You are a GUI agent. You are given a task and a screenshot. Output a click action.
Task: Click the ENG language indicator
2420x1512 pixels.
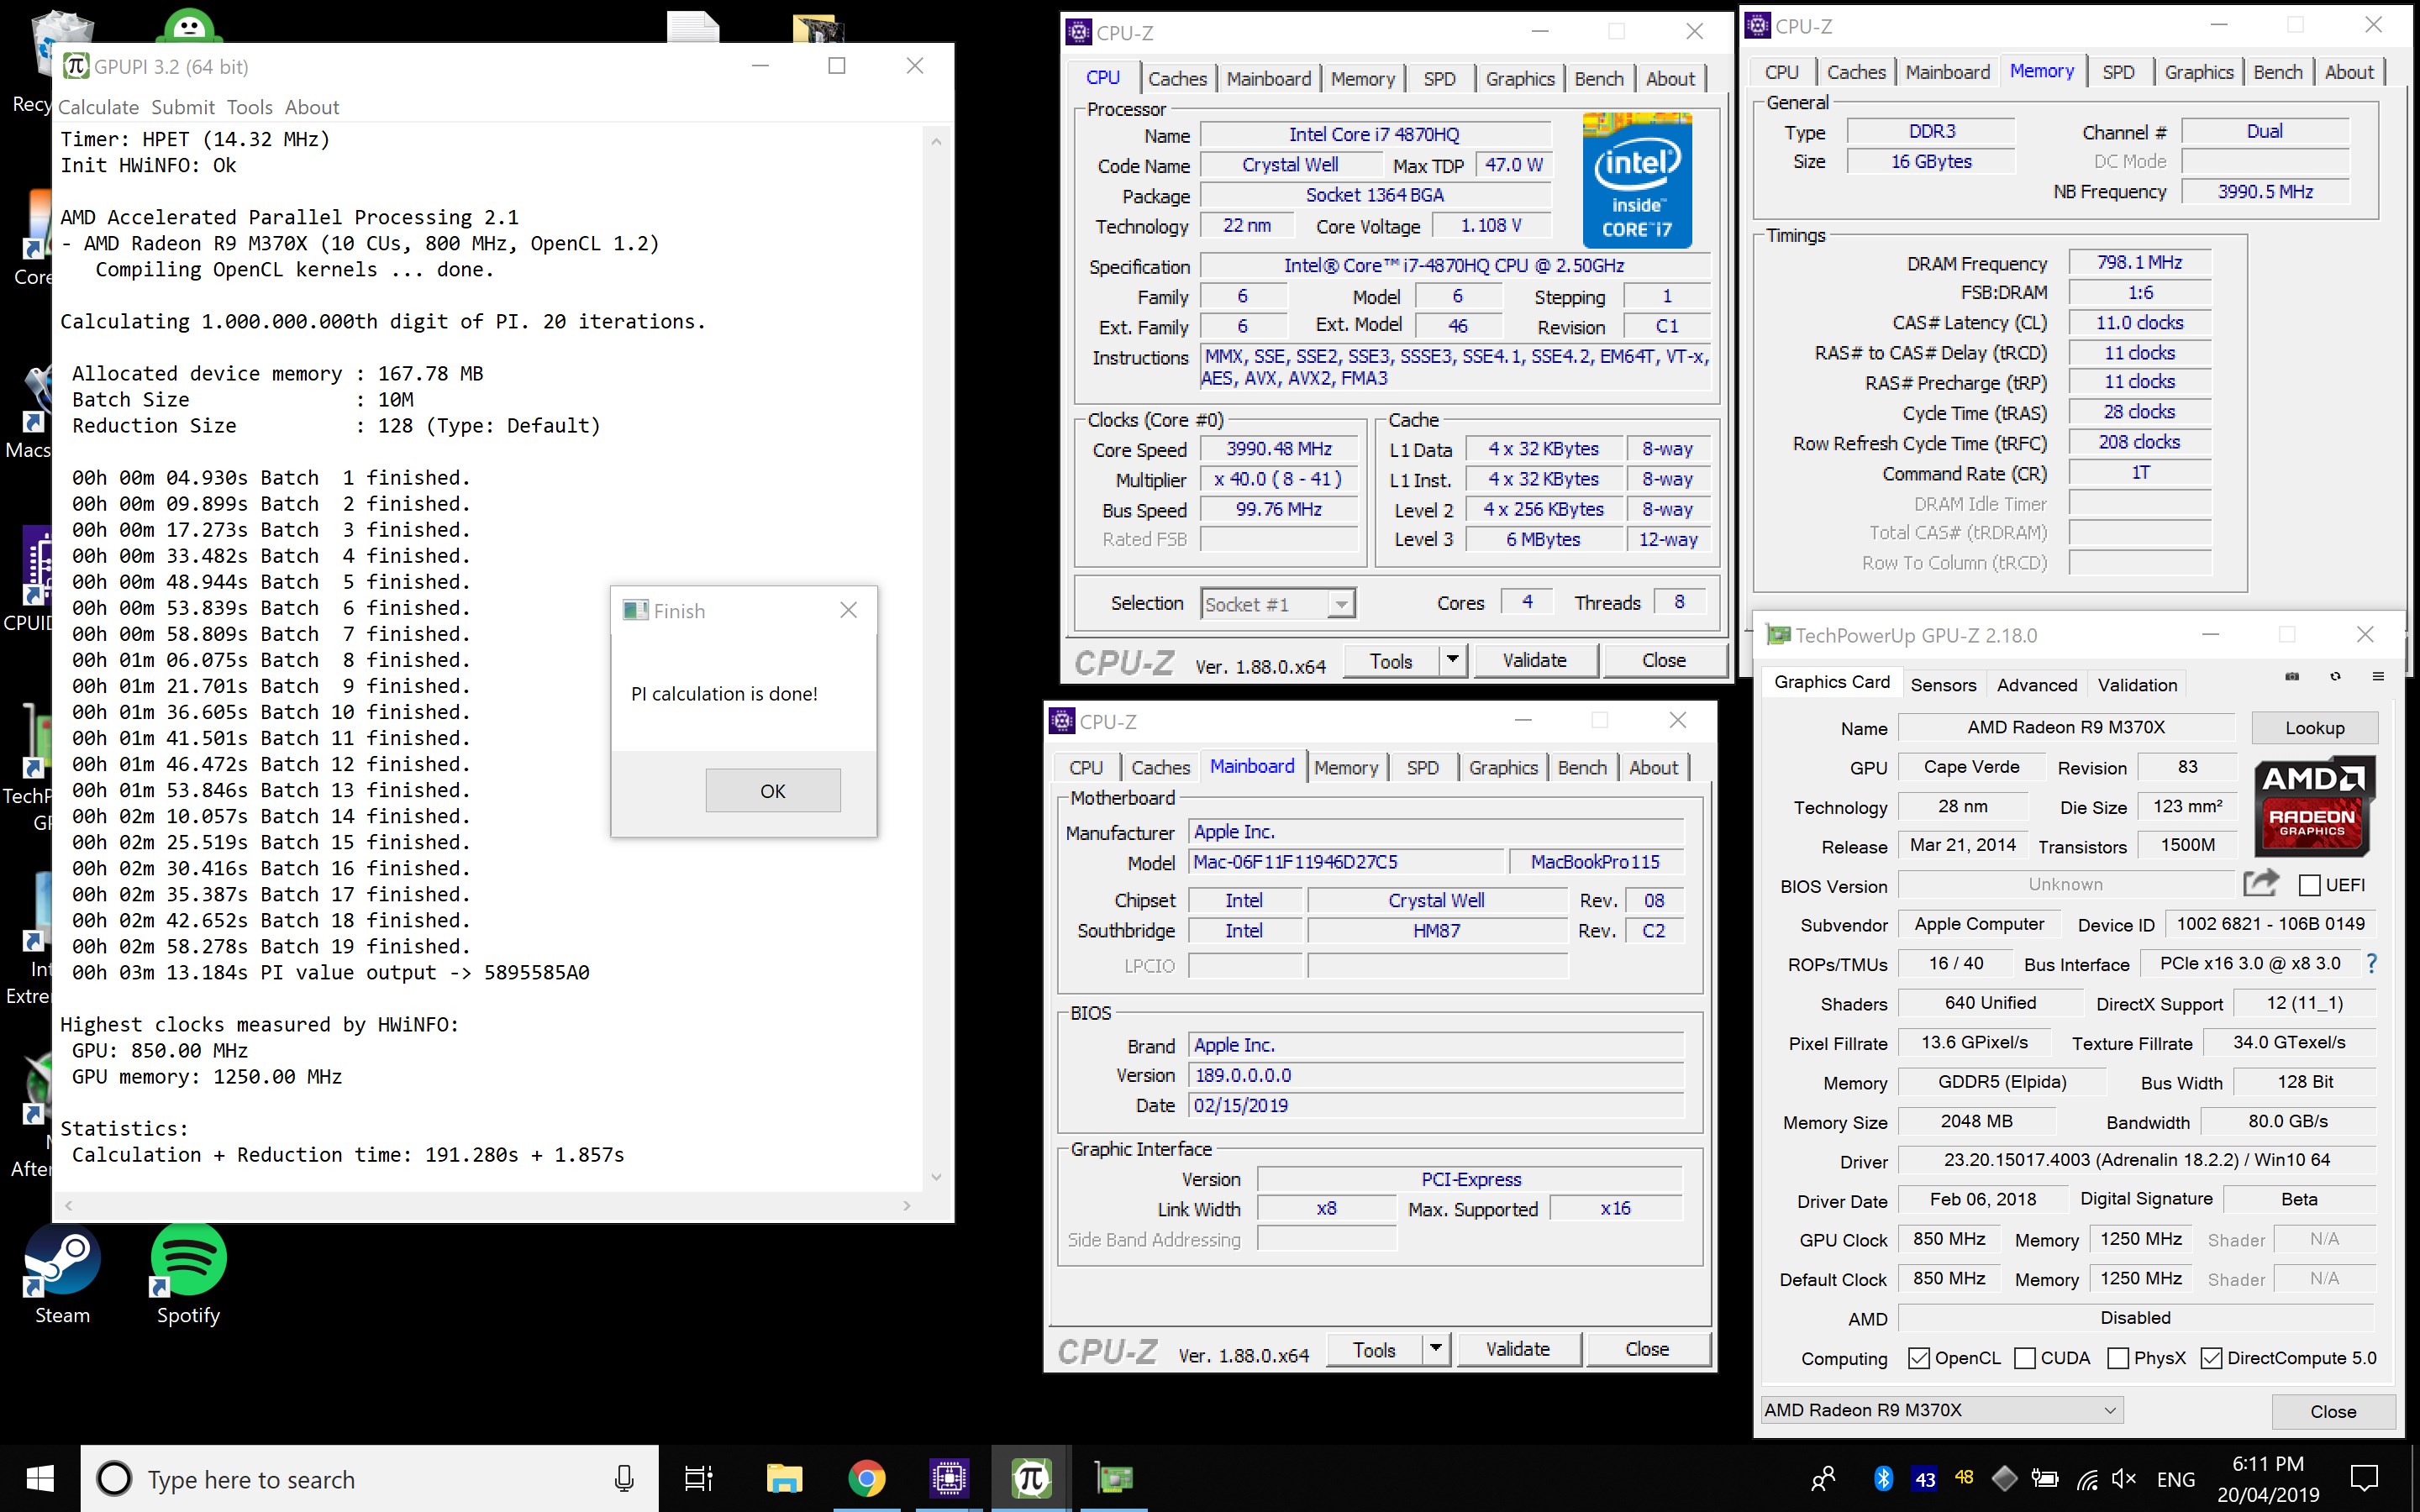tap(2176, 1478)
